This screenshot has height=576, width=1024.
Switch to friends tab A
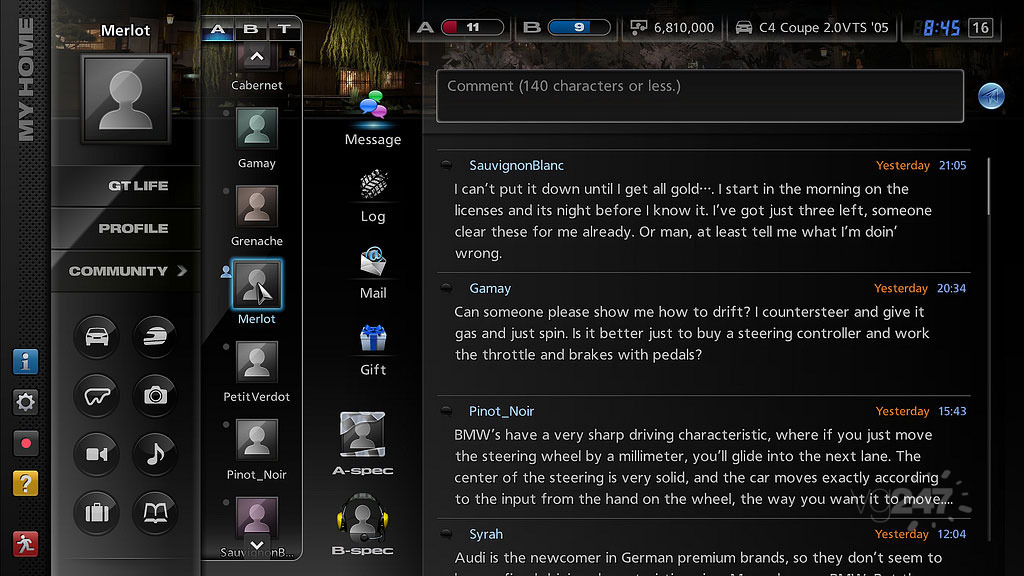(218, 29)
